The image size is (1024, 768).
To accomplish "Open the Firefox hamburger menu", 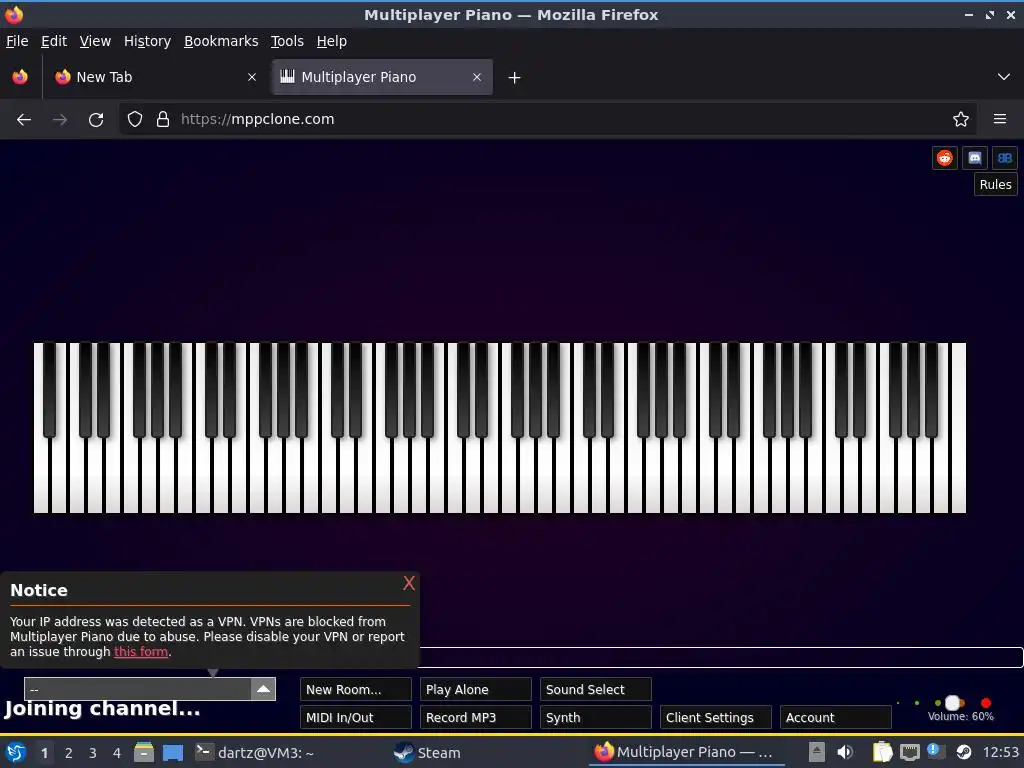I will 1000,120.
